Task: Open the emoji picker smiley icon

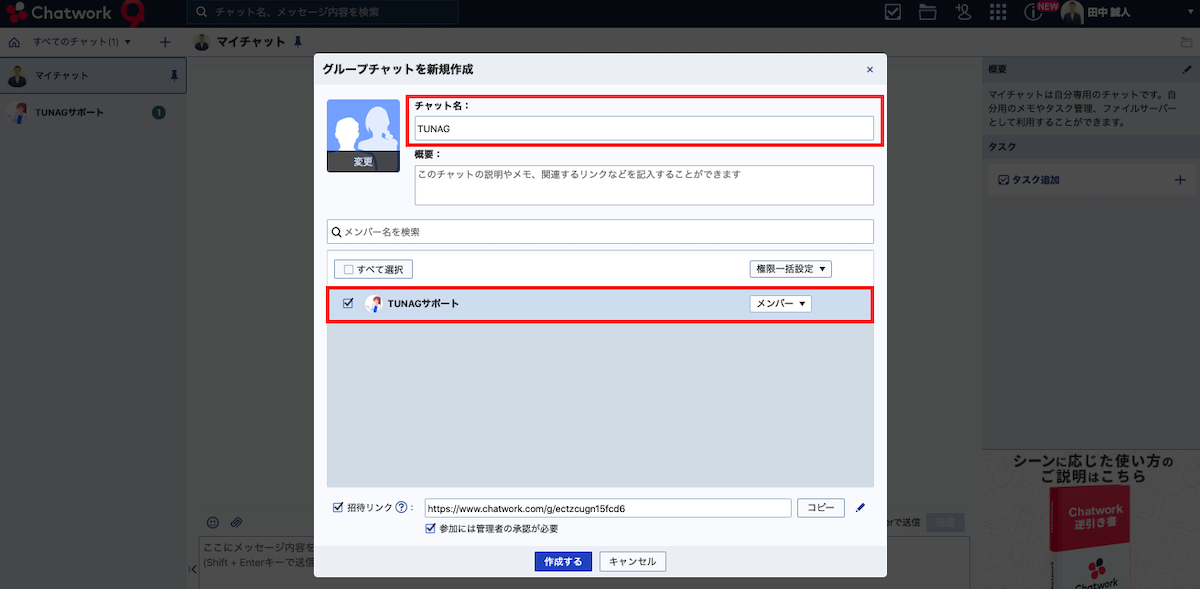Action: (212, 522)
